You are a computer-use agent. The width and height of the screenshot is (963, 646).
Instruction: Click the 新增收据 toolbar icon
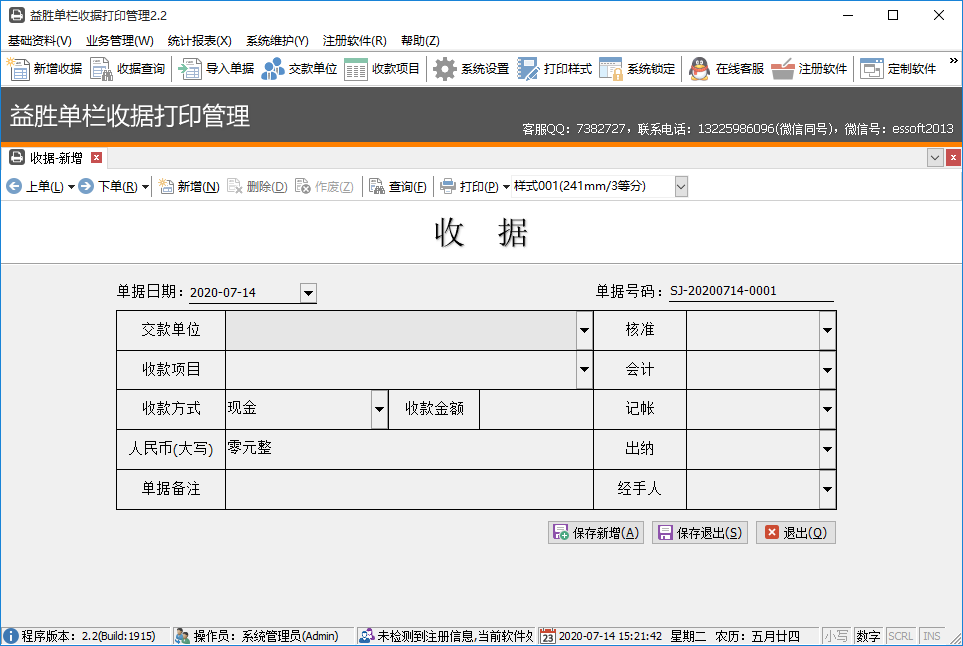click(44, 69)
